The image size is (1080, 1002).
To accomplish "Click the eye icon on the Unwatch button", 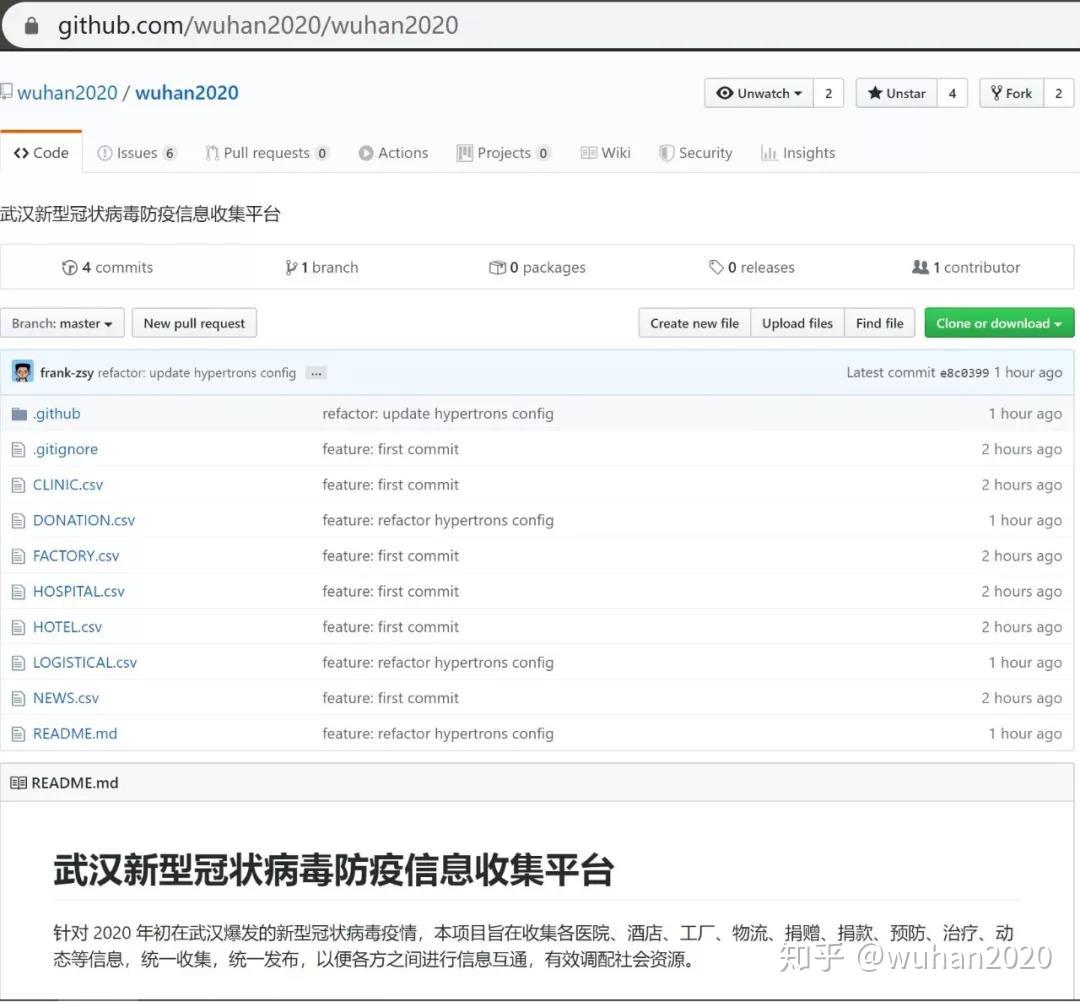I will click(726, 92).
